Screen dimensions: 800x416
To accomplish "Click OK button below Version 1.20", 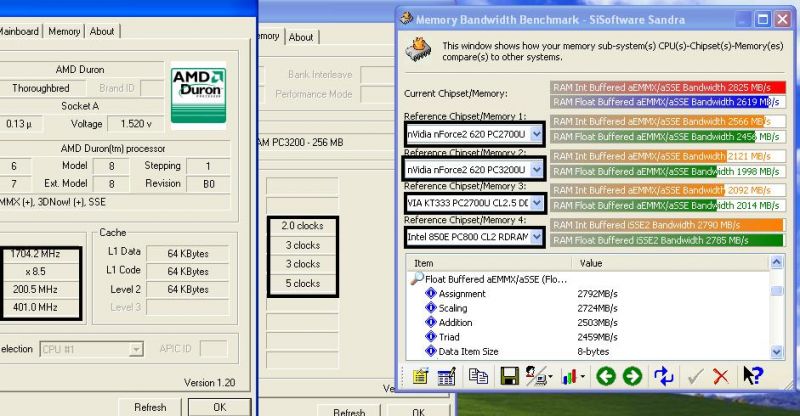I will pos(219,407).
